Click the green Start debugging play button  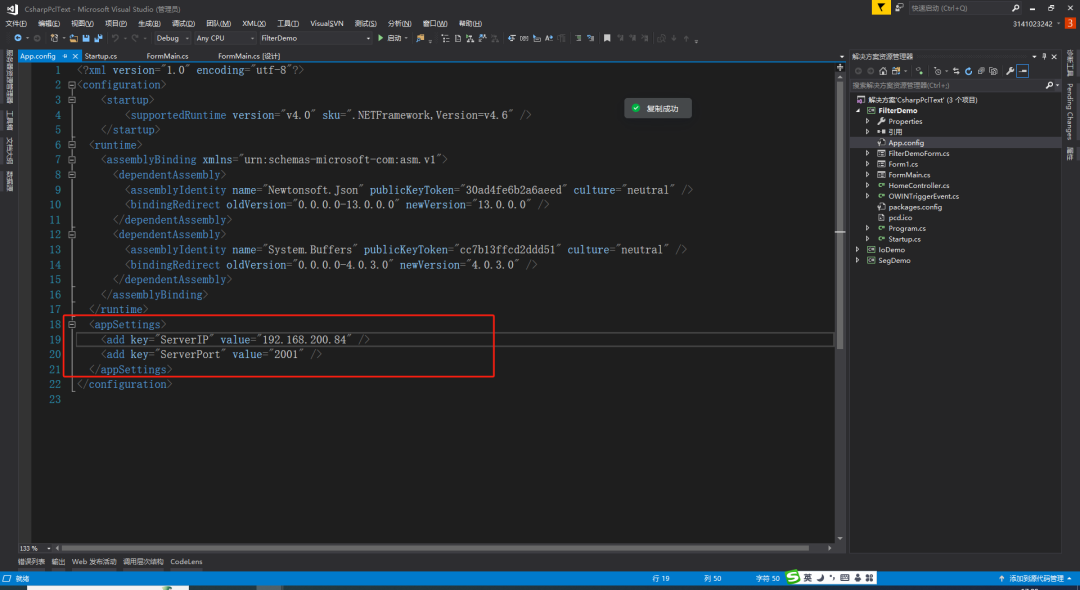[380, 38]
